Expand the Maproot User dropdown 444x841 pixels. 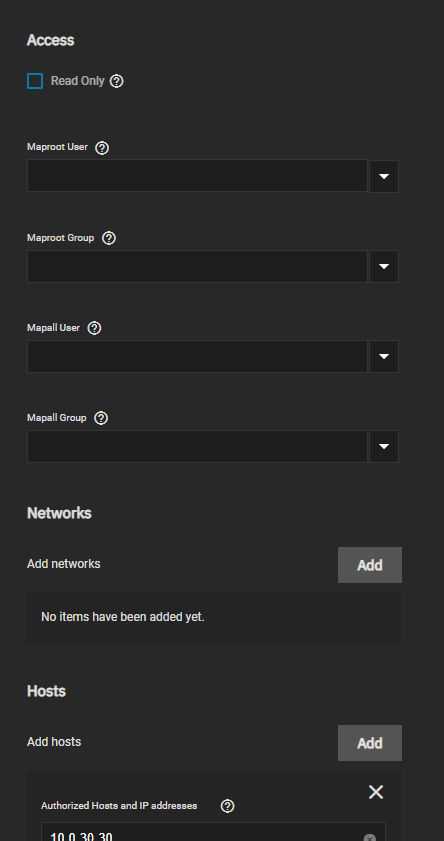tap(384, 176)
